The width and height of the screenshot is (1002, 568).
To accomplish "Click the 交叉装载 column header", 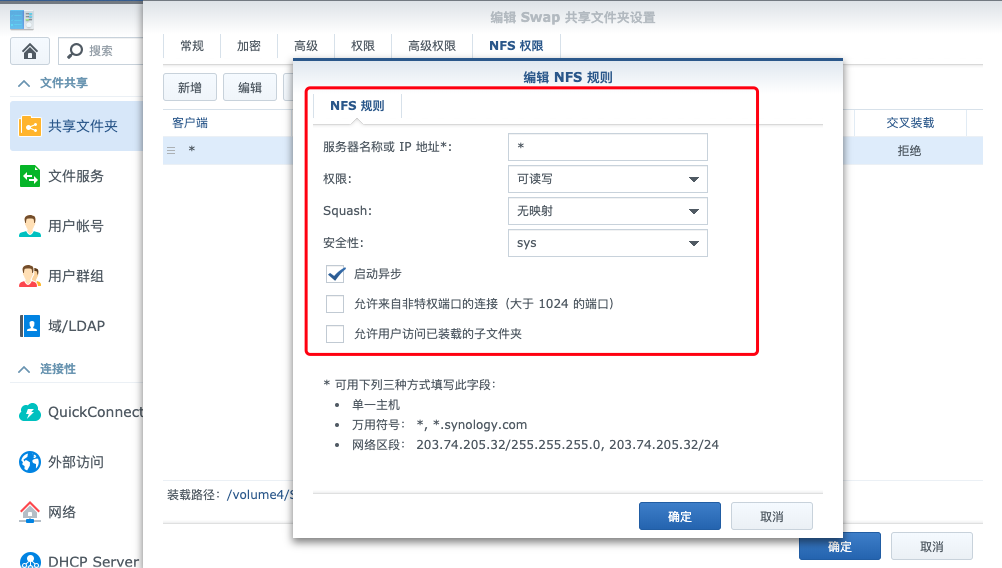I will click(x=910, y=123).
